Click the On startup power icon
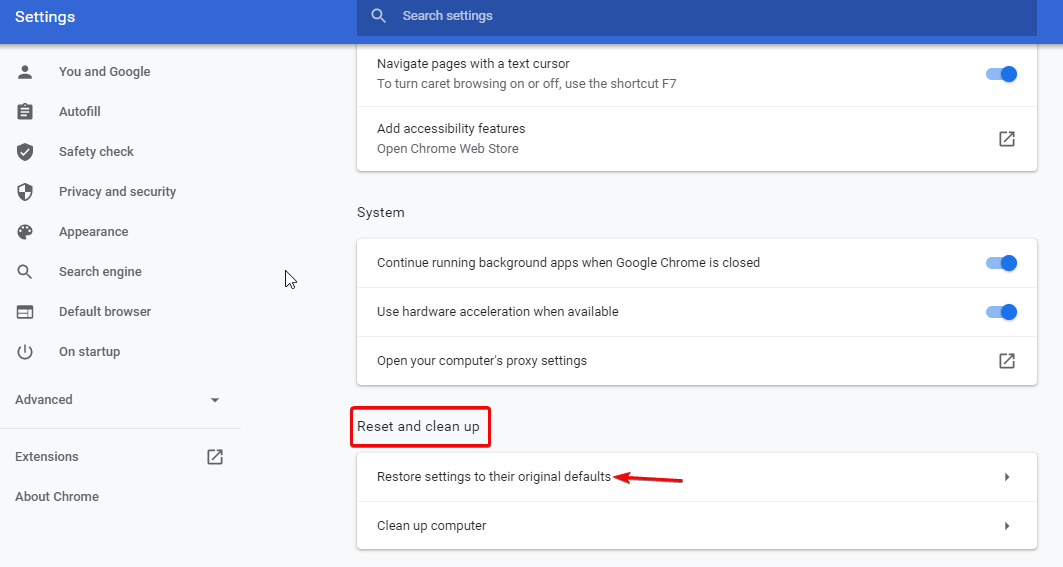The width and height of the screenshot is (1063, 567). coord(25,352)
